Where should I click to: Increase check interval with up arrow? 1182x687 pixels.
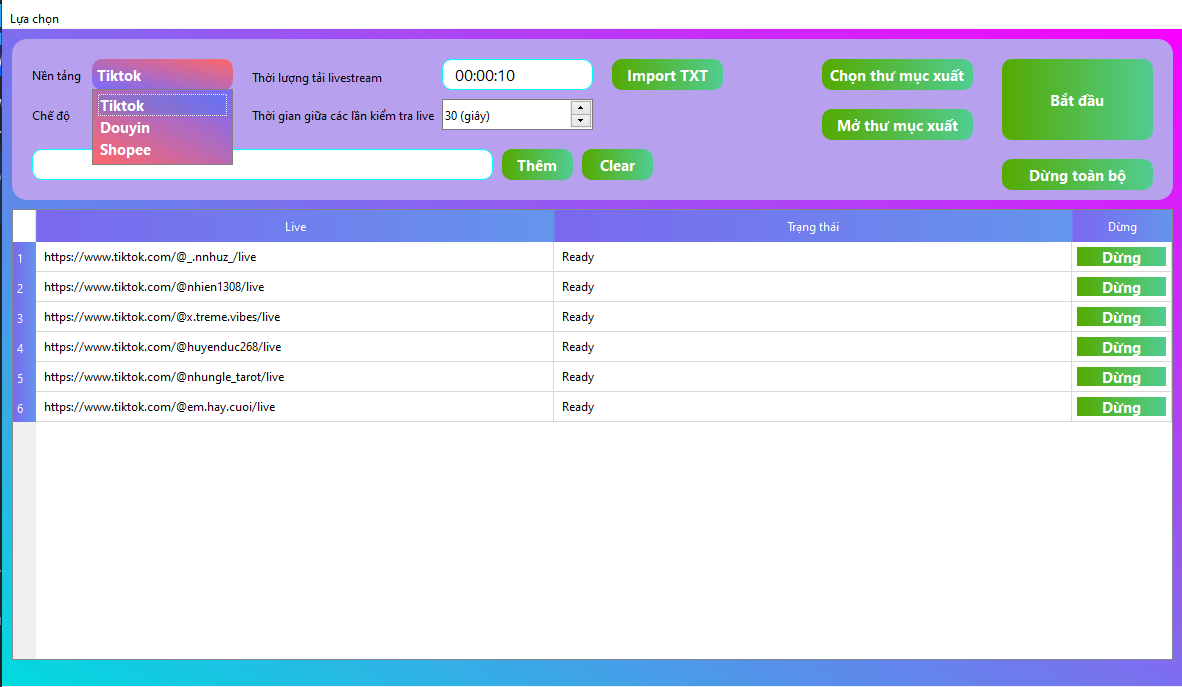pyautogui.click(x=581, y=108)
